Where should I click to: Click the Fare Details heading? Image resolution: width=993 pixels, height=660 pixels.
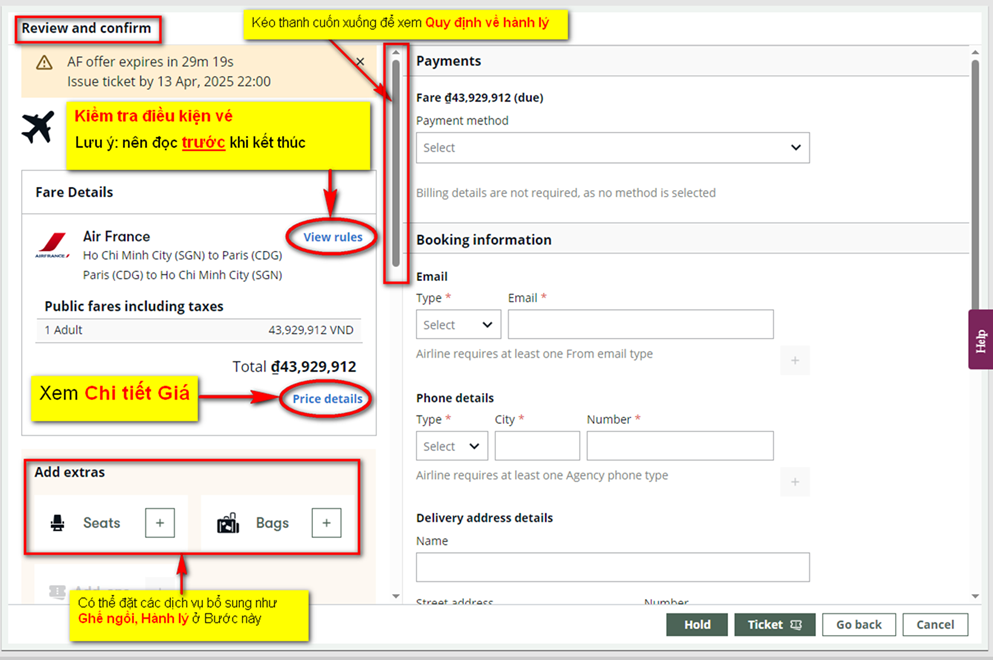pyautogui.click(x=74, y=192)
